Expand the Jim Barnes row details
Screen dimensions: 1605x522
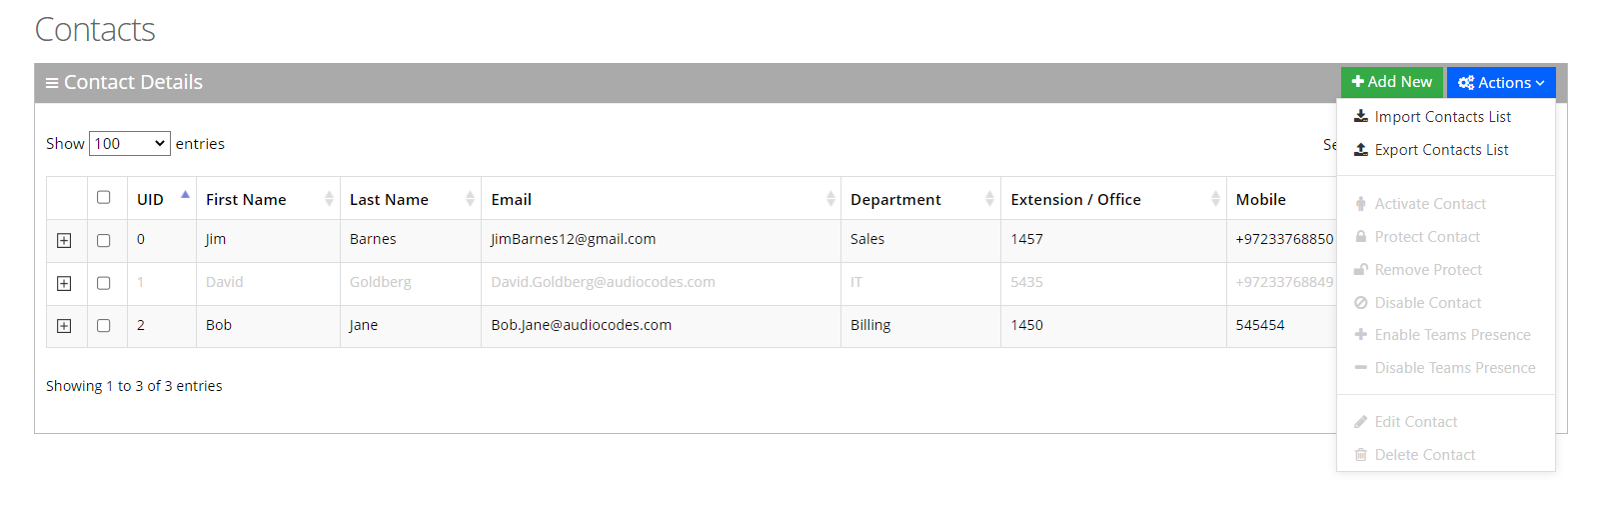pos(64,240)
